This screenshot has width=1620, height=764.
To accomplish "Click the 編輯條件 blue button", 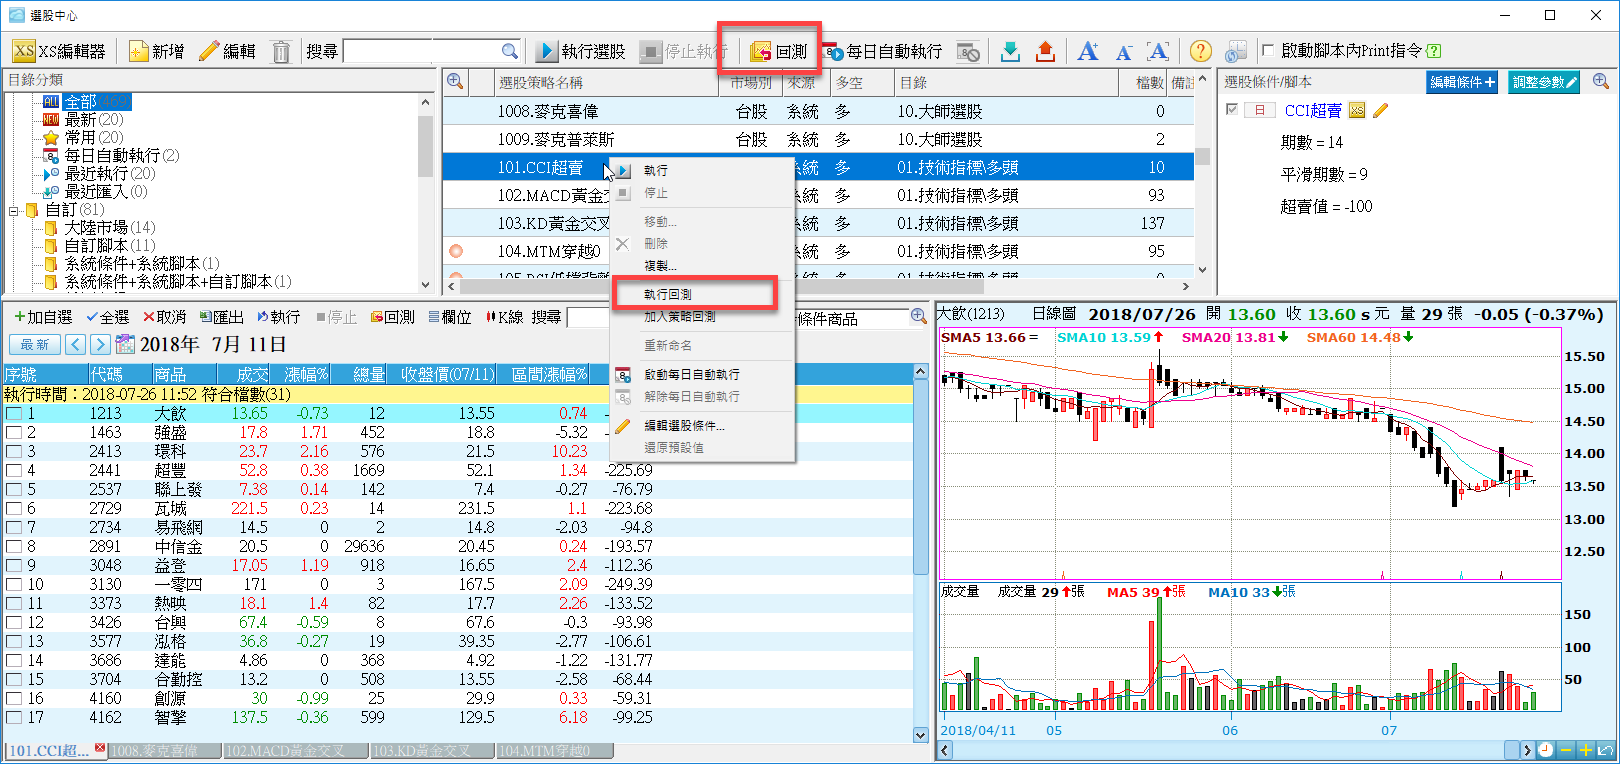I will tap(1461, 82).
